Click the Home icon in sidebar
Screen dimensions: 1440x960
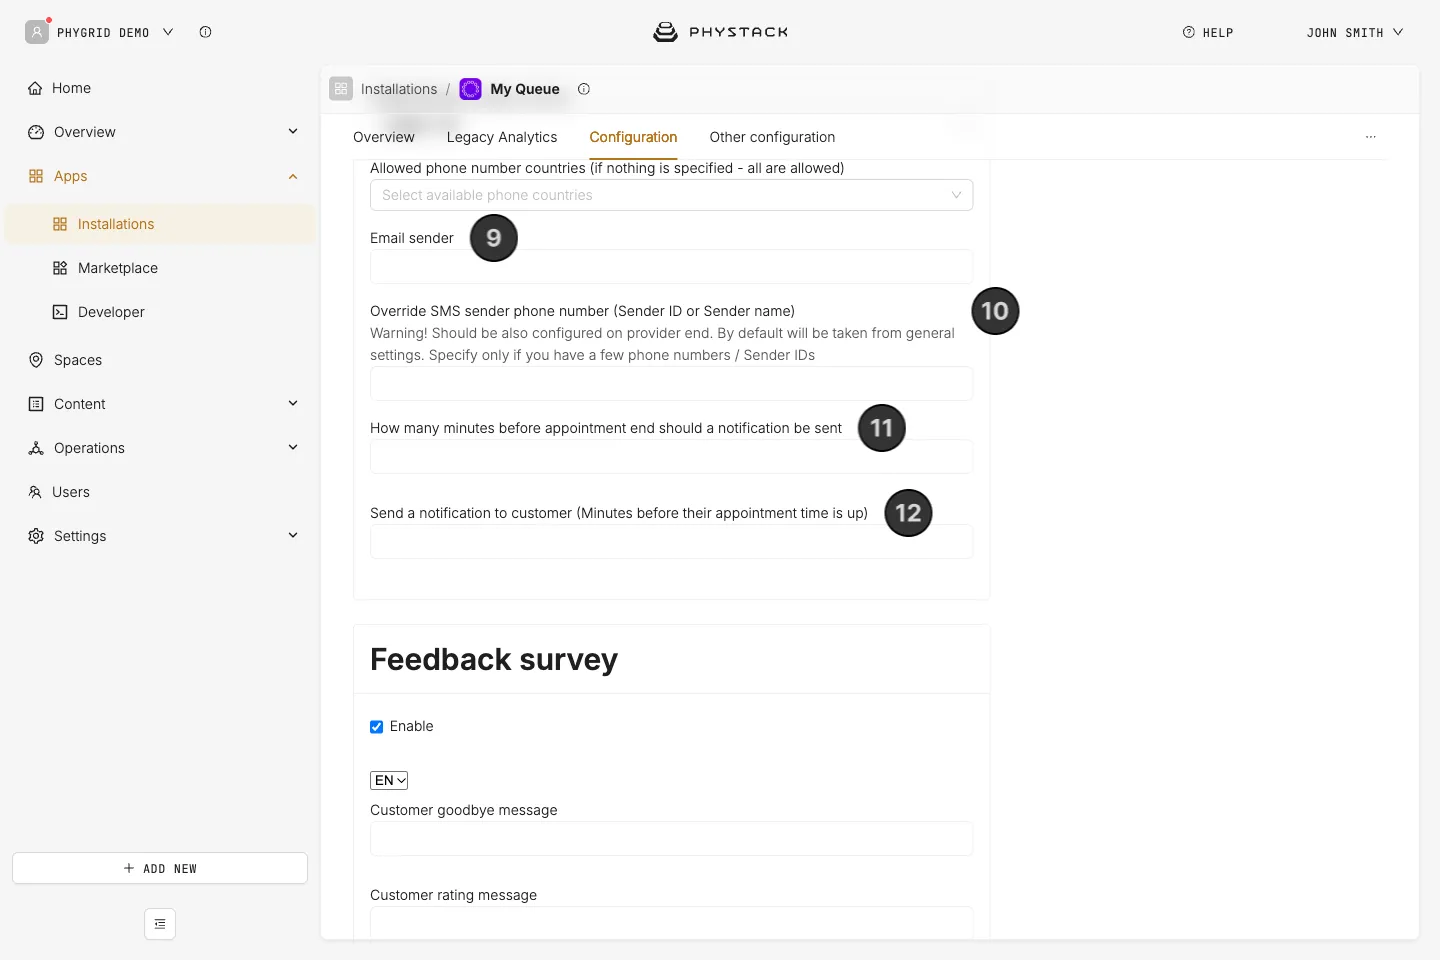[36, 88]
